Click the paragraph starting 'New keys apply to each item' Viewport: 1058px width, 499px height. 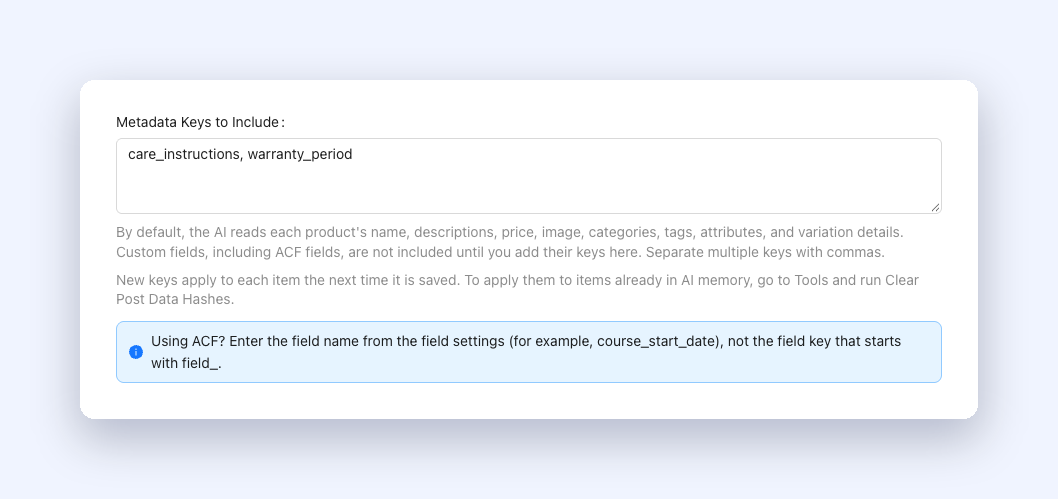pyautogui.click(x=518, y=289)
